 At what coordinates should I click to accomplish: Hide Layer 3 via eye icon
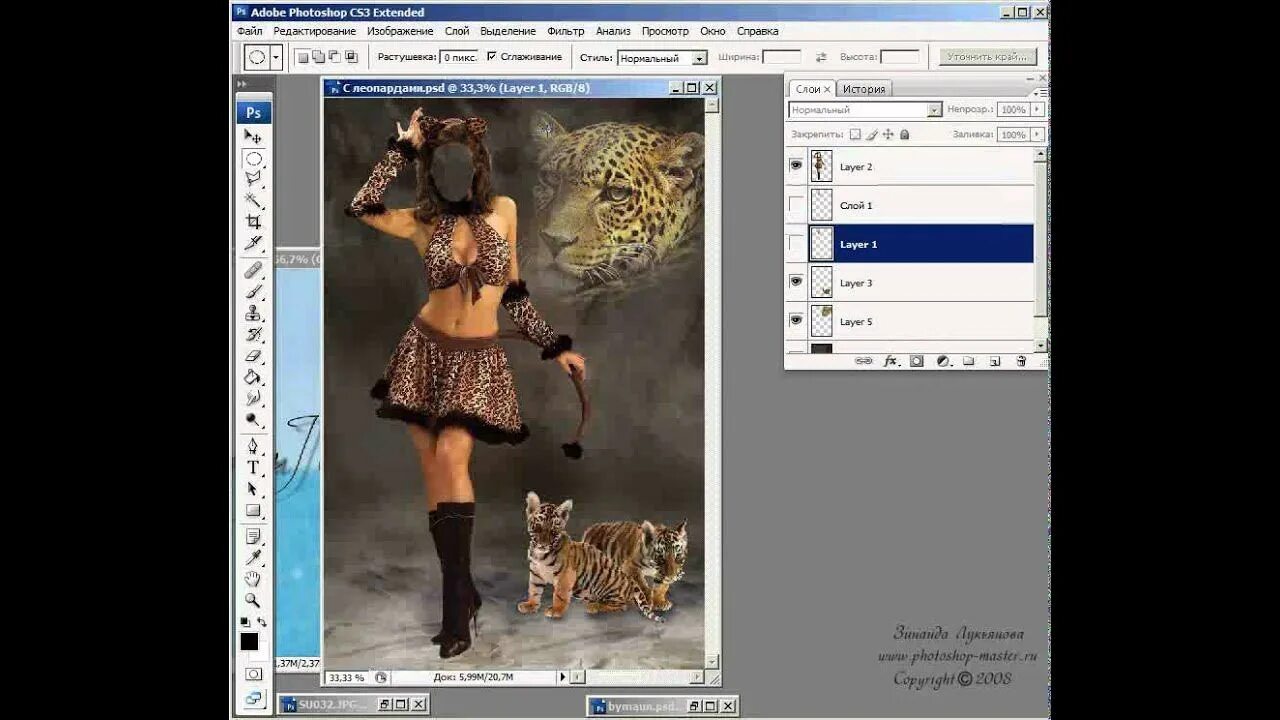tap(796, 283)
